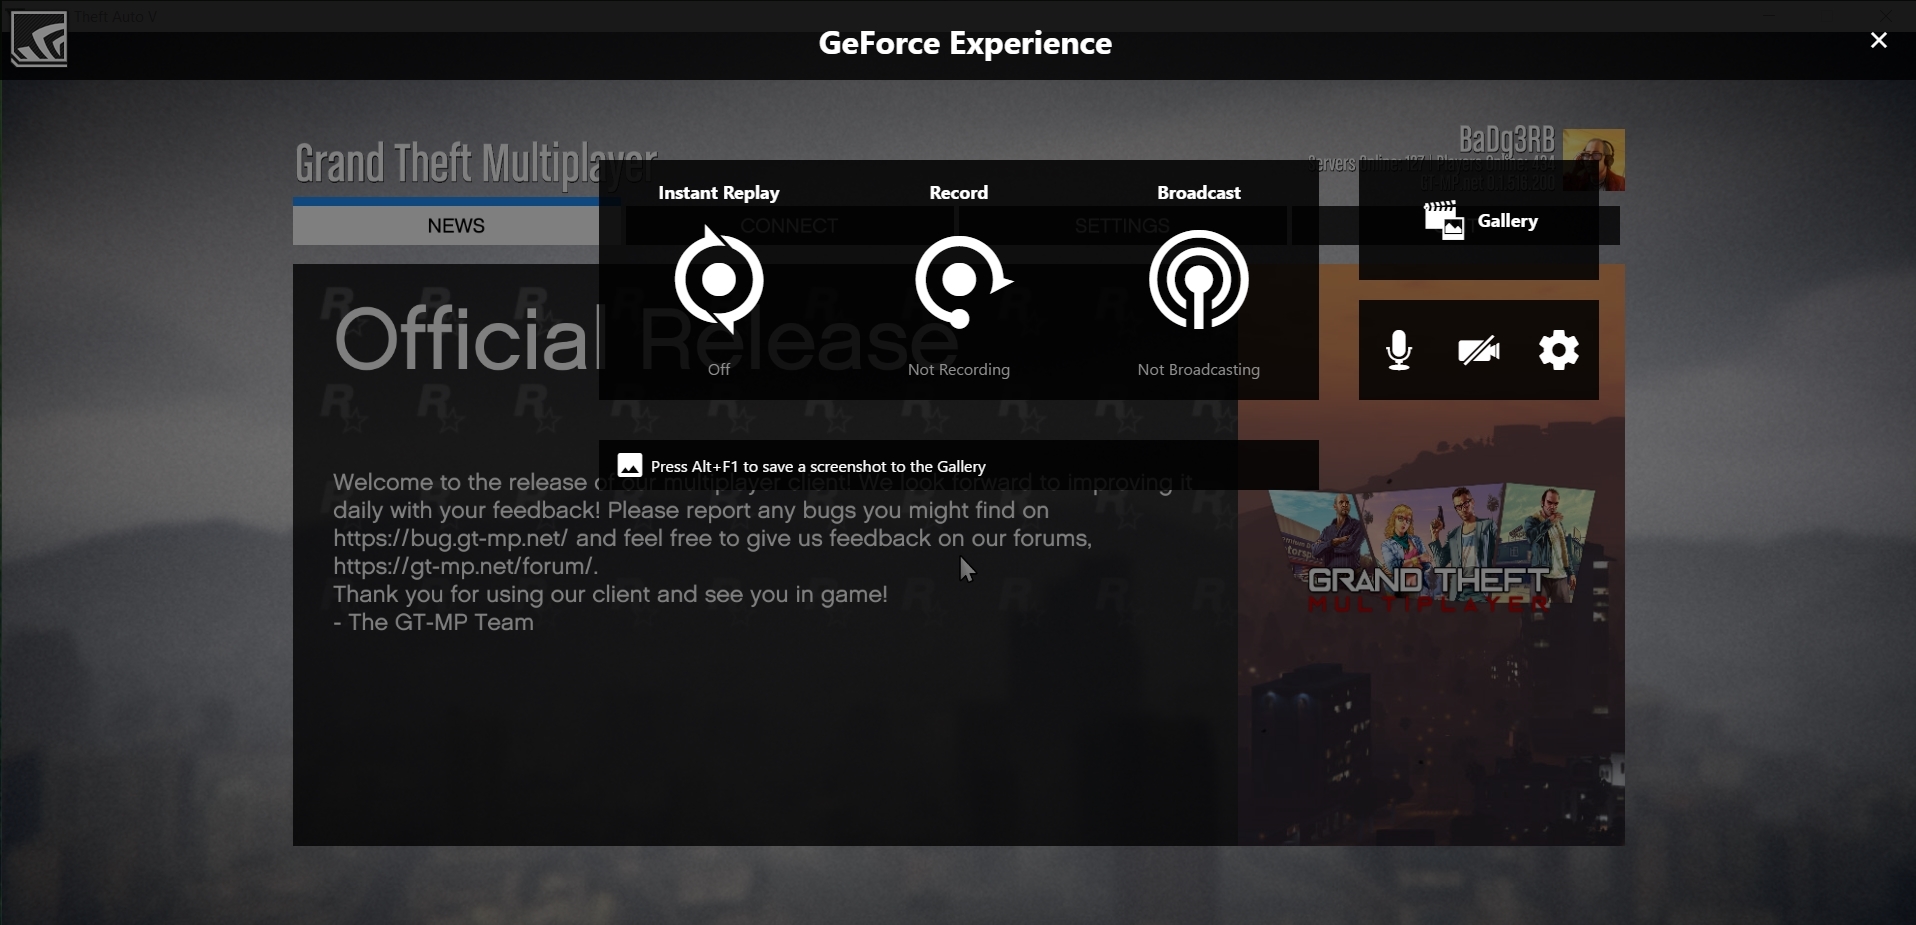The image size is (1916, 925).
Task: Click the '- The GT-MP Team' signature
Action: pos(433,622)
